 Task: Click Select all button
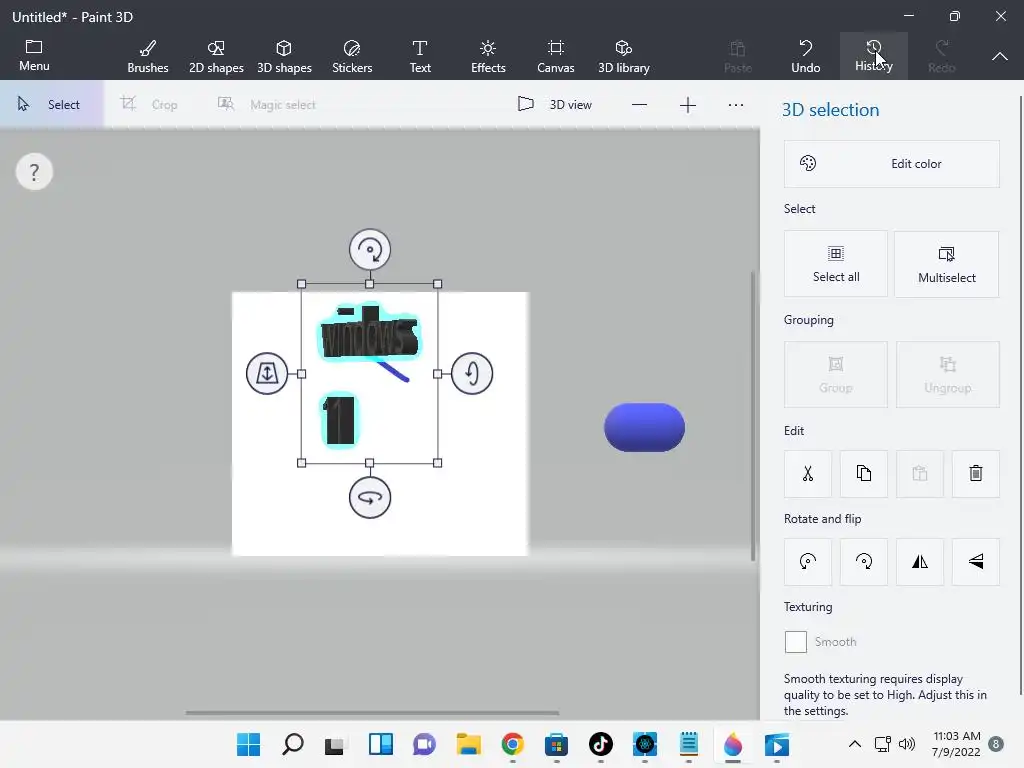coord(836,264)
